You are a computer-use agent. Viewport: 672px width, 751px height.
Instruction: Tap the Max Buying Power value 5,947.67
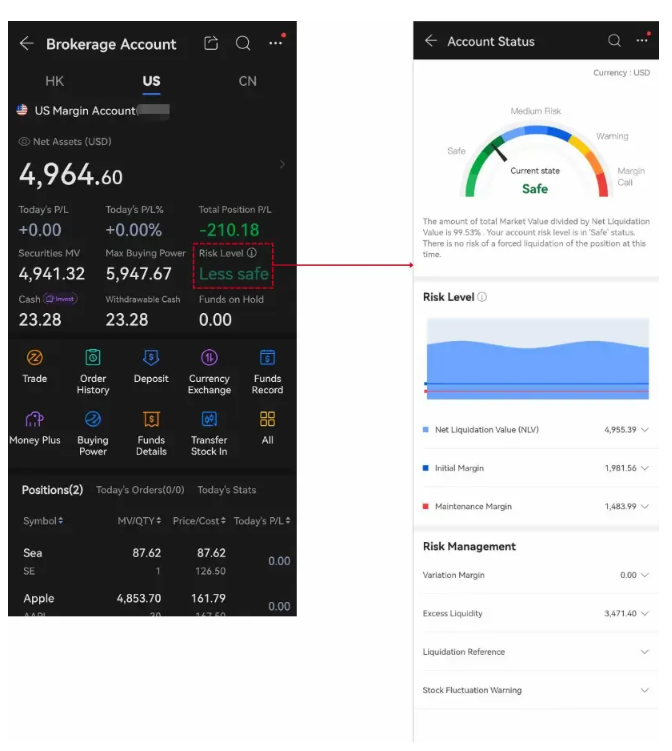click(138, 273)
